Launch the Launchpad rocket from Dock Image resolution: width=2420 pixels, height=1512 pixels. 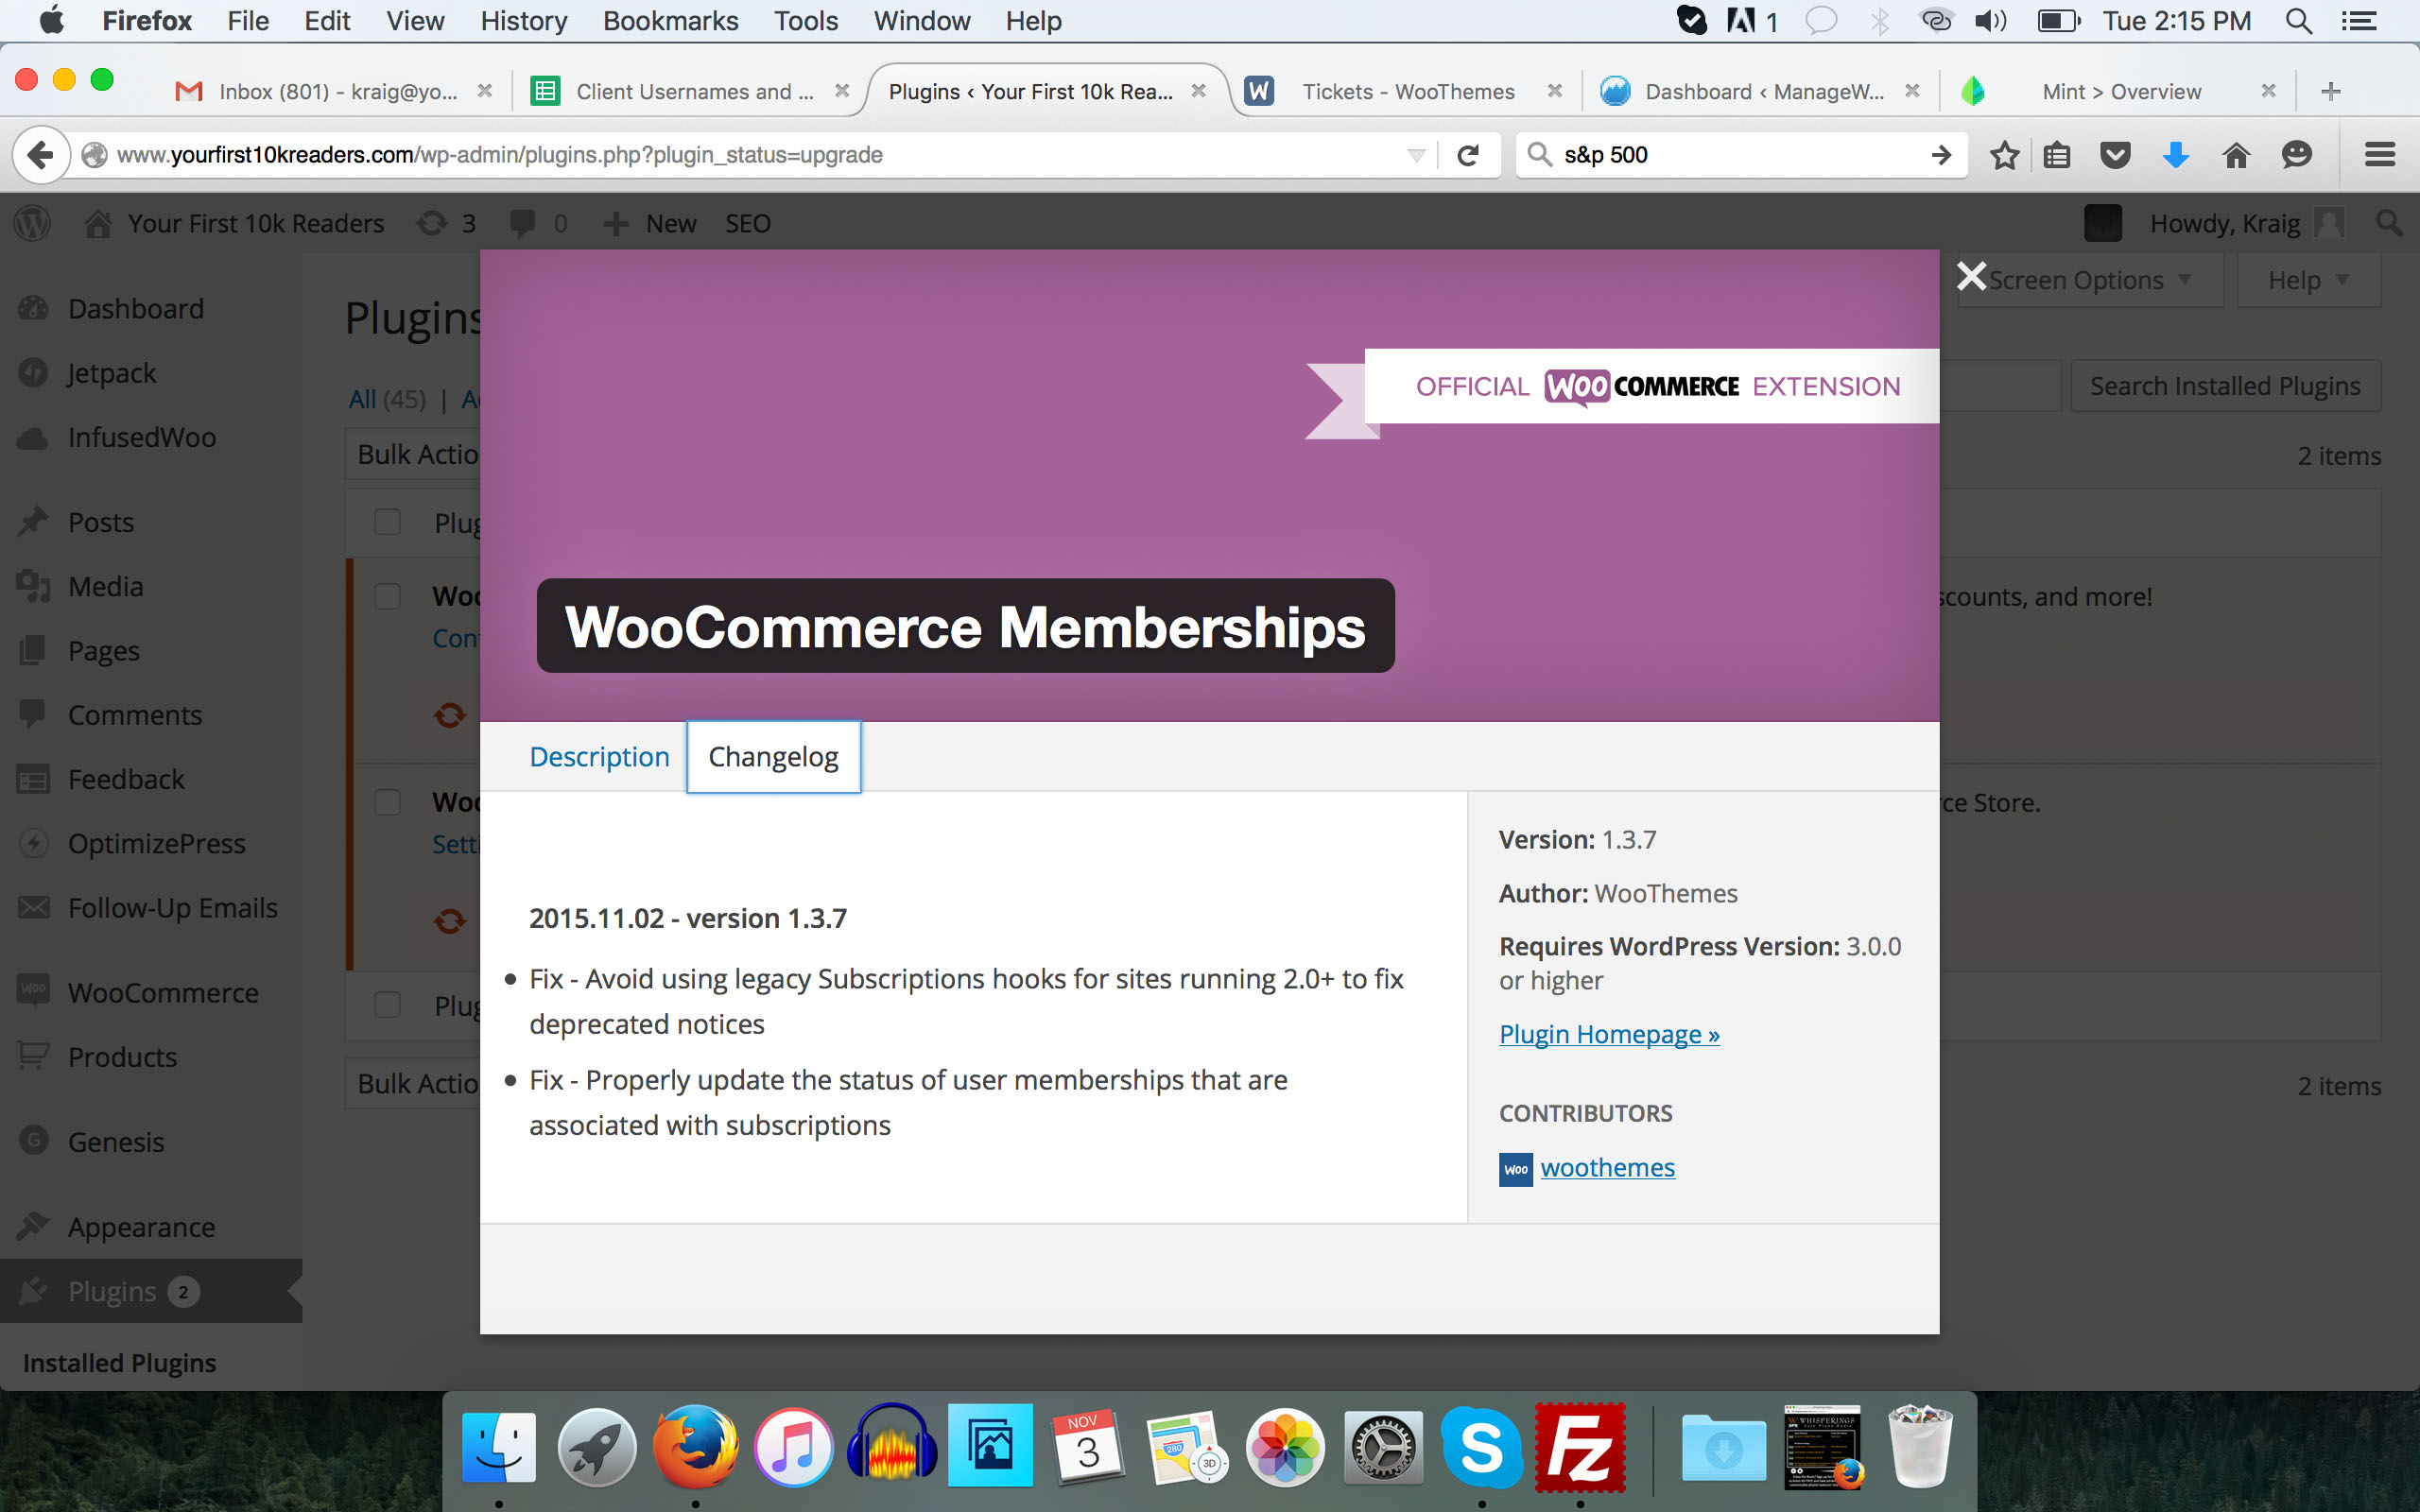coord(597,1446)
